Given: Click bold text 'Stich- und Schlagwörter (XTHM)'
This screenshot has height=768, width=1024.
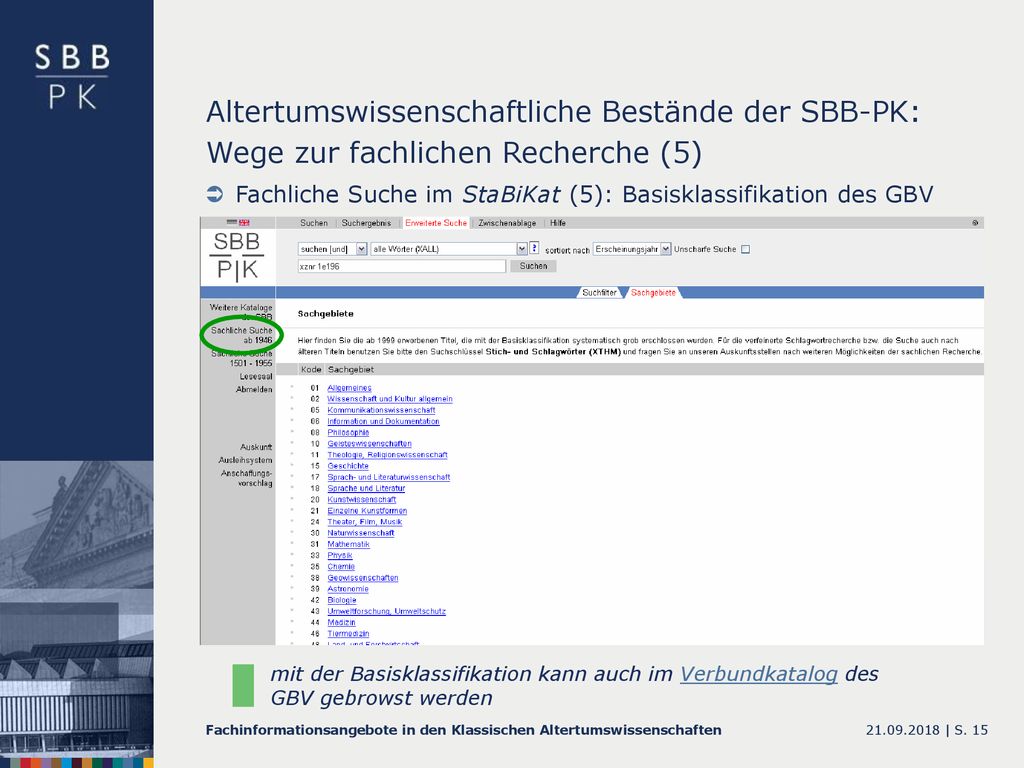Looking at the screenshot, I should [553, 351].
